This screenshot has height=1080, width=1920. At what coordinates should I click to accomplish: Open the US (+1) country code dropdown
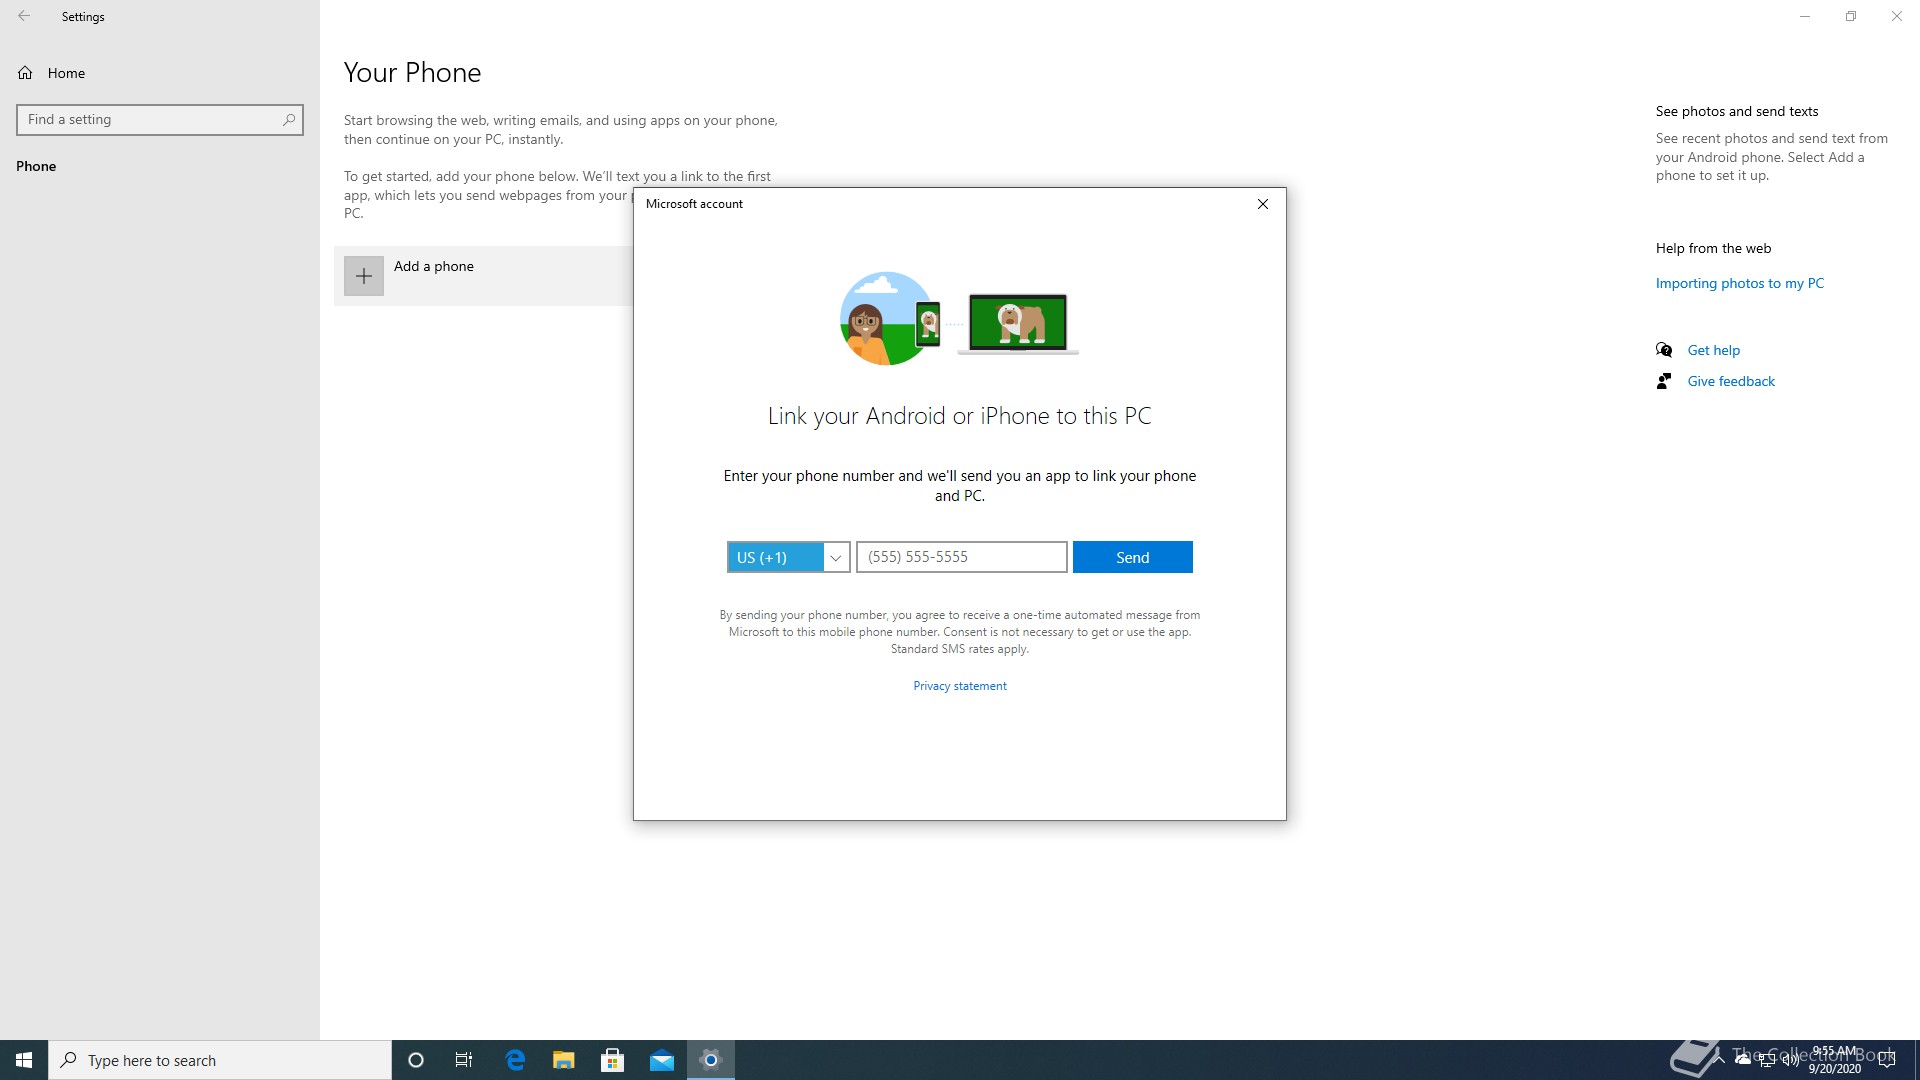pyautogui.click(x=788, y=557)
